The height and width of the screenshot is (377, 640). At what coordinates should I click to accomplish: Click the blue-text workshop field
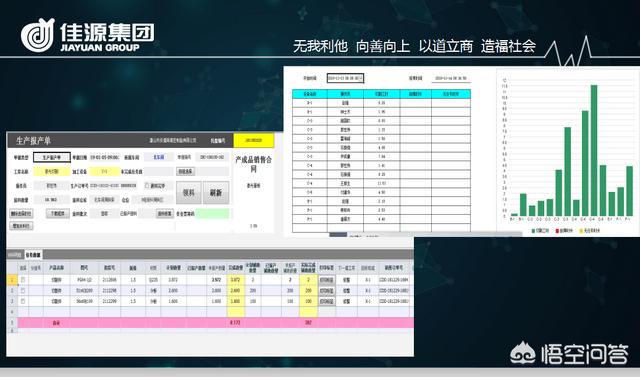pyautogui.click(x=158, y=157)
